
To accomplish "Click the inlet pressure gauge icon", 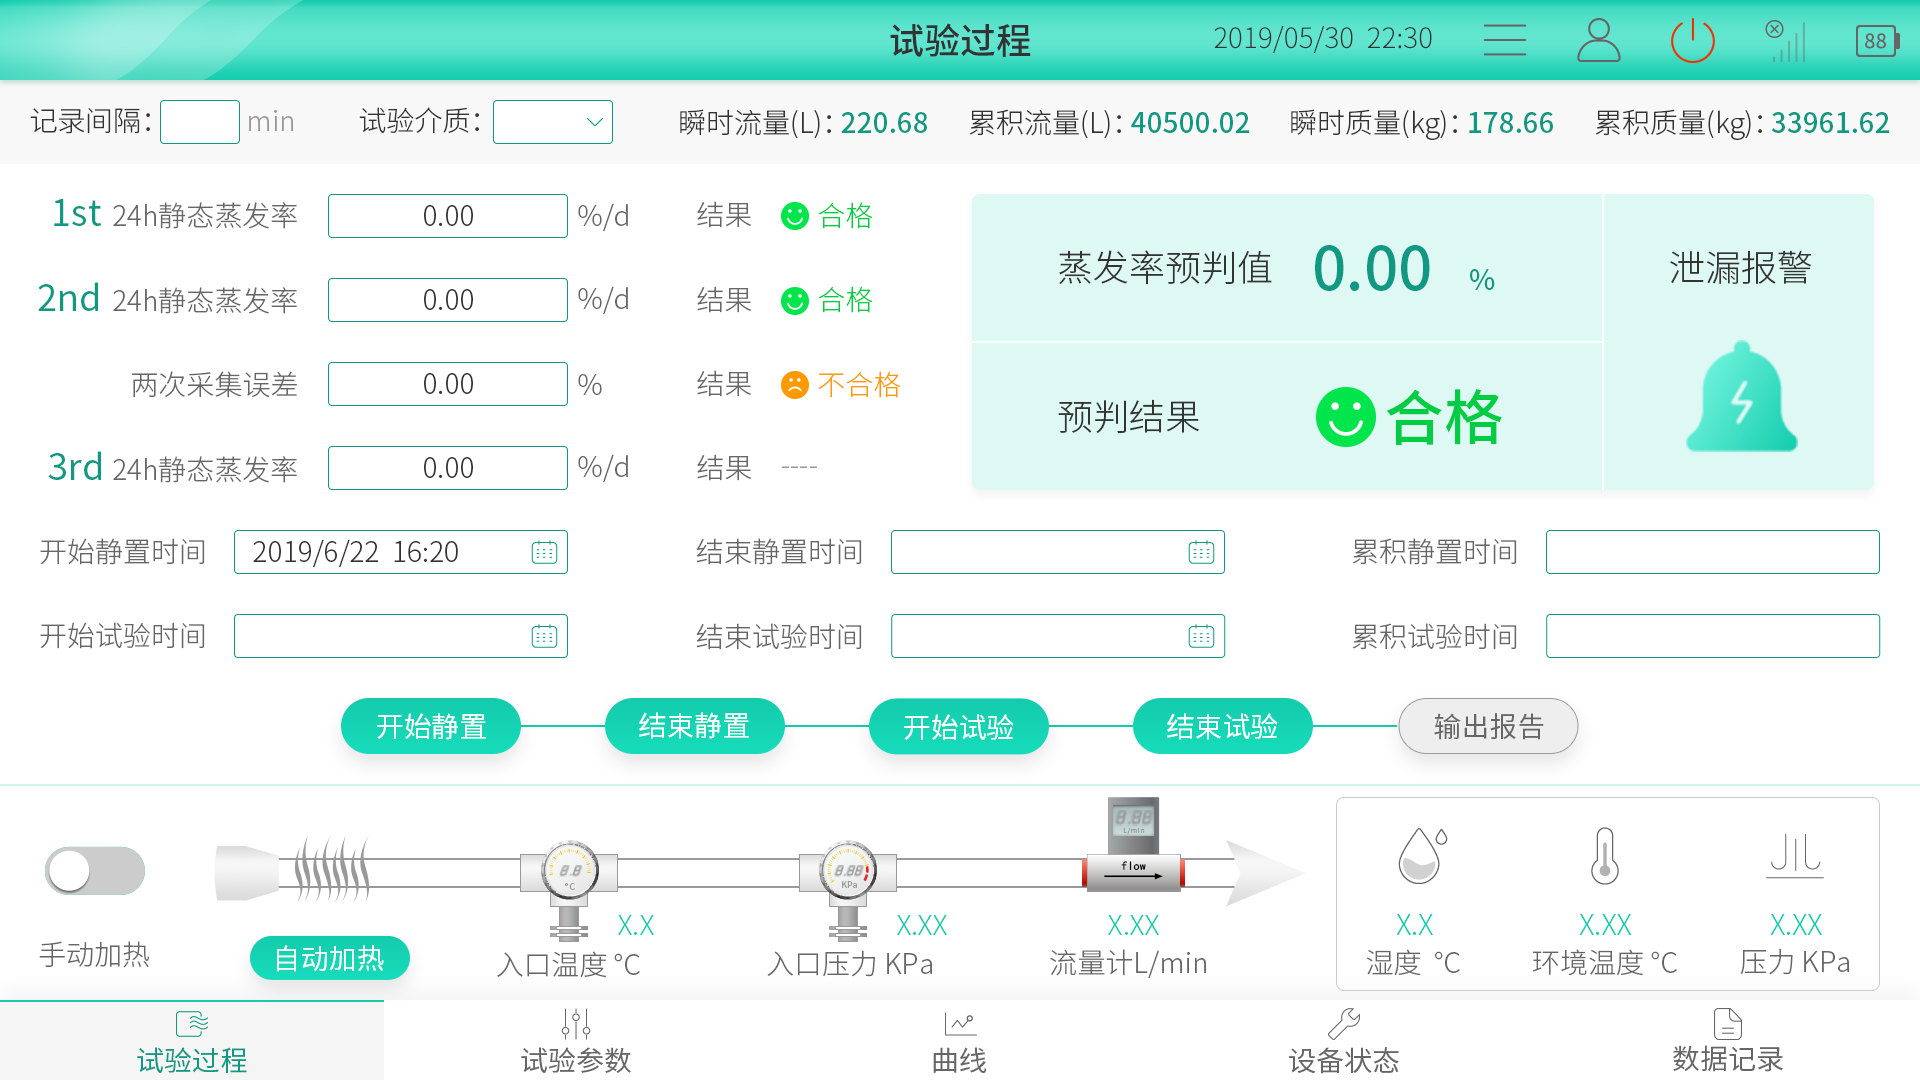I will tap(848, 872).
